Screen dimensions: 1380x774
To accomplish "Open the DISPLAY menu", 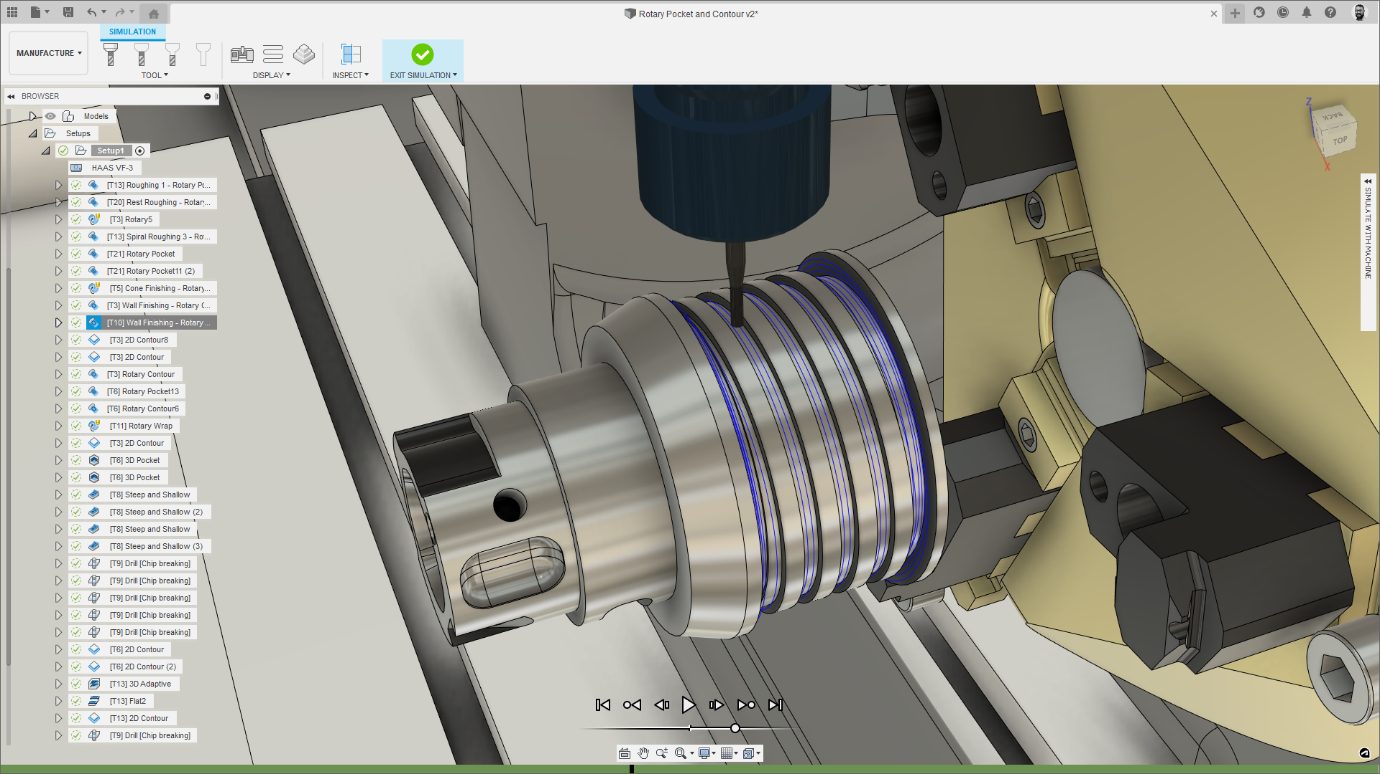I will [271, 75].
